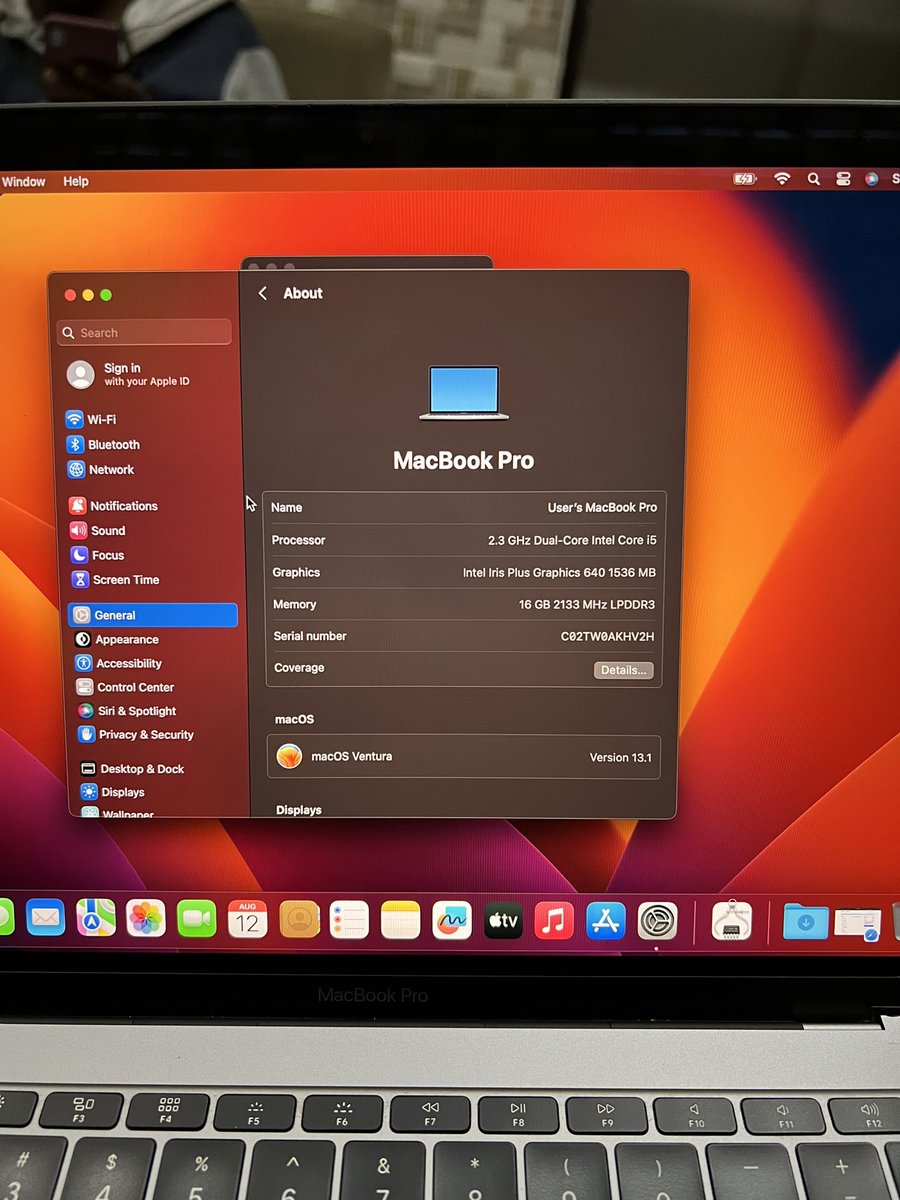The image size is (900, 1200).
Task: Click the MacBook Pro image in About
Action: [x=464, y=392]
